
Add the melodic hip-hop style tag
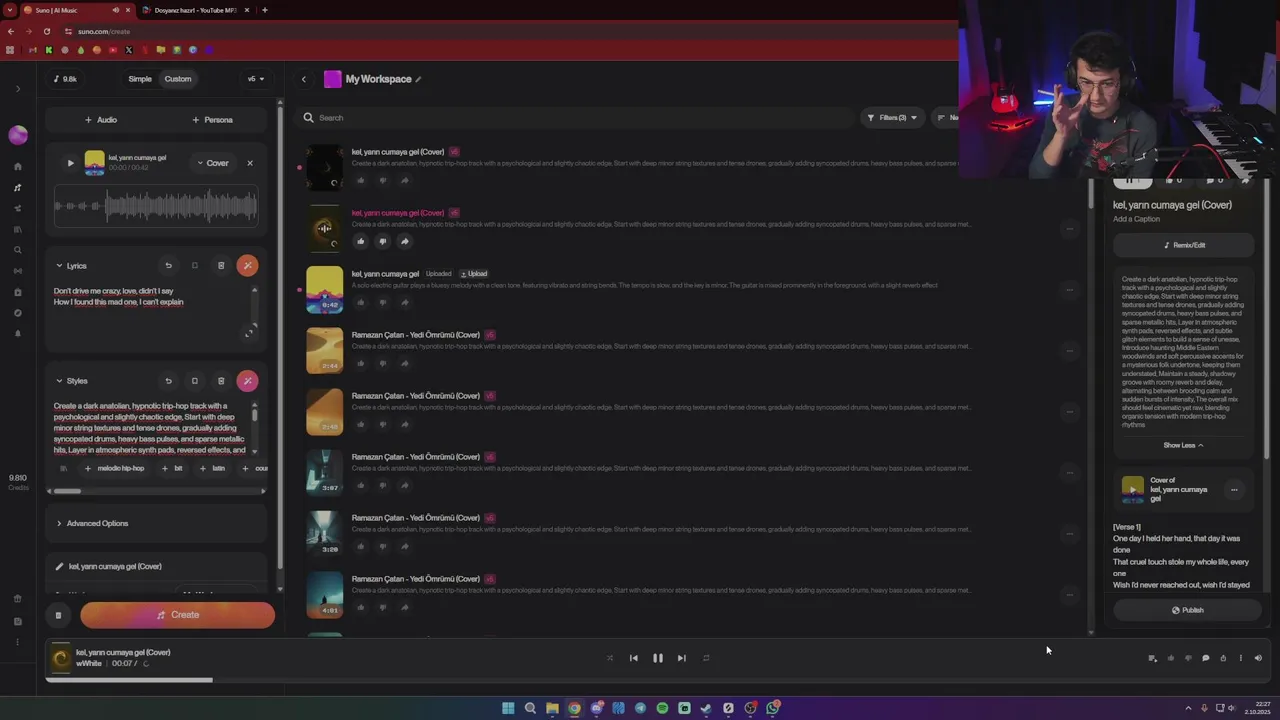pyautogui.click(x=115, y=468)
